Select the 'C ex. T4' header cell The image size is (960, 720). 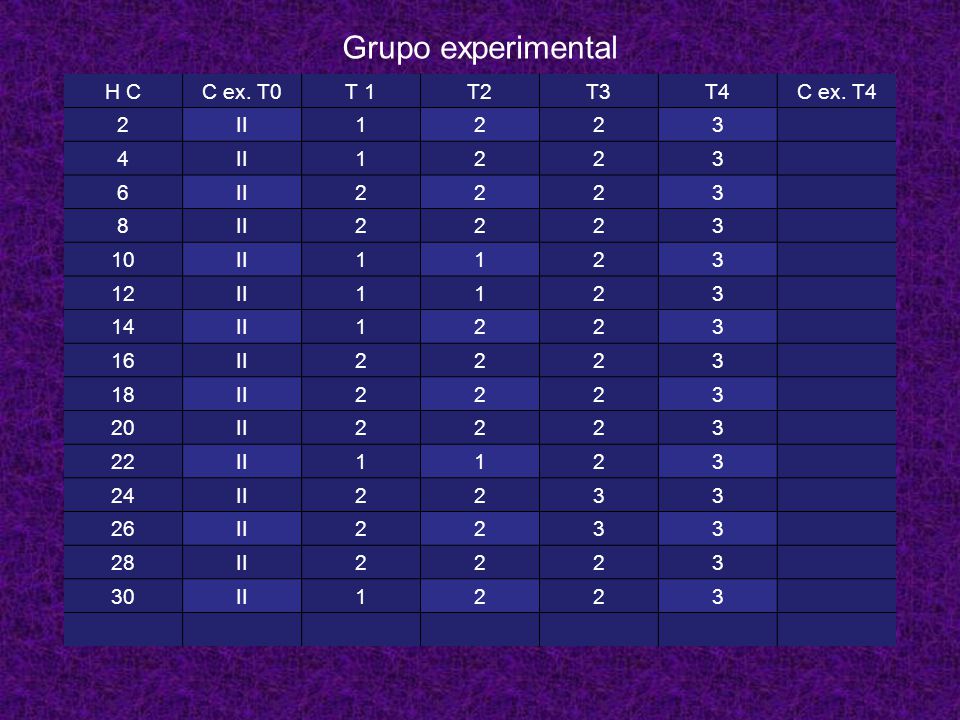(x=836, y=91)
